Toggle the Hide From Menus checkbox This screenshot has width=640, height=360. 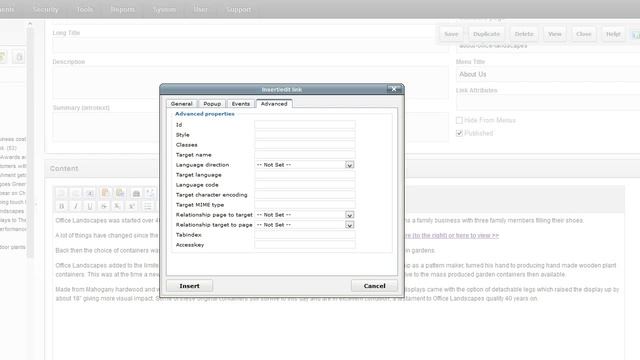tap(459, 120)
